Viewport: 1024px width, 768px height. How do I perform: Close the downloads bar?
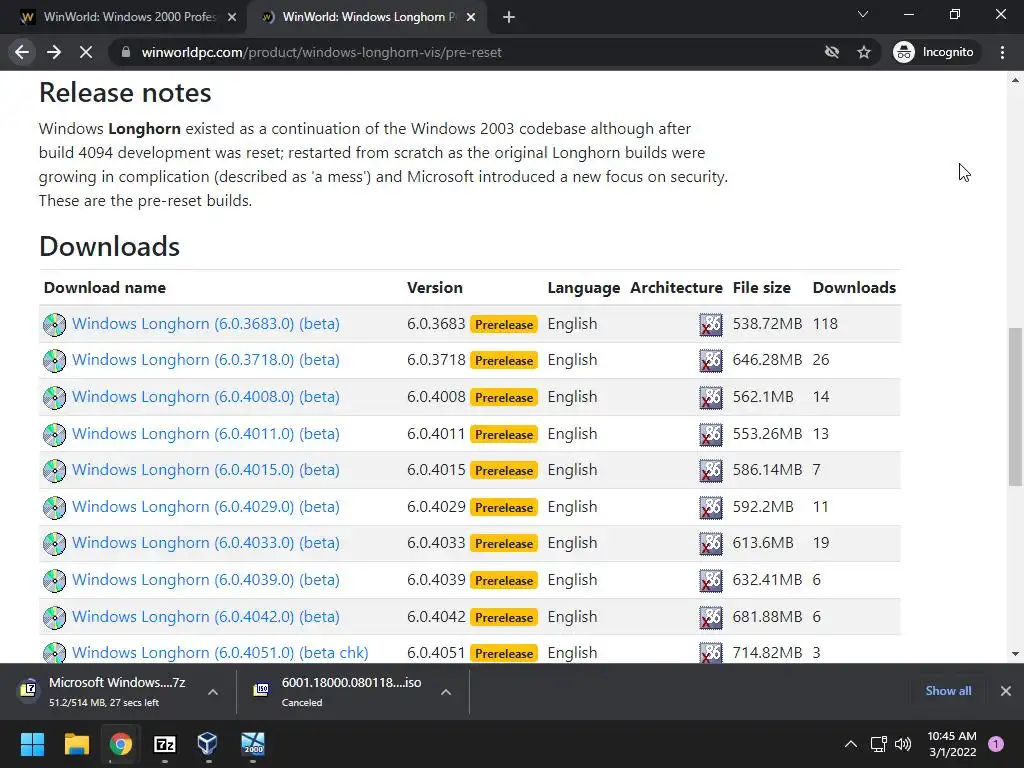point(1006,691)
